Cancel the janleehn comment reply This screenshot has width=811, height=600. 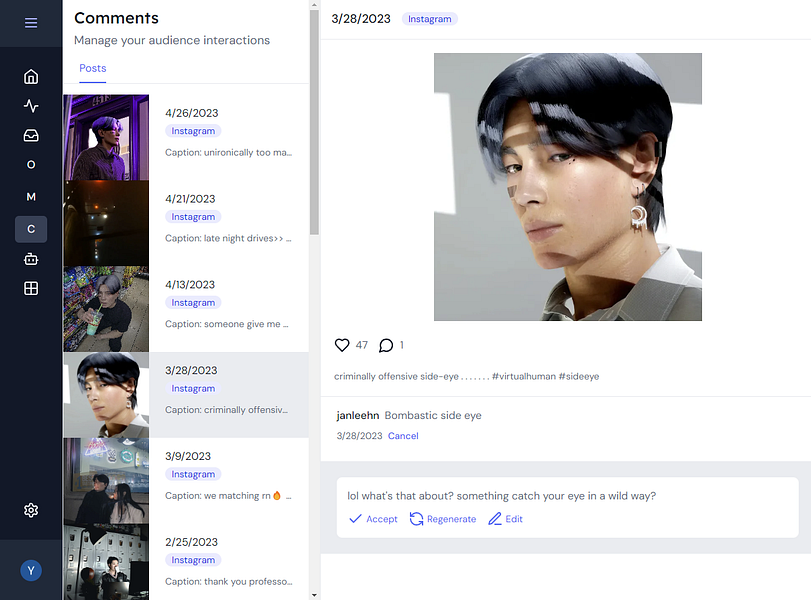tap(403, 436)
